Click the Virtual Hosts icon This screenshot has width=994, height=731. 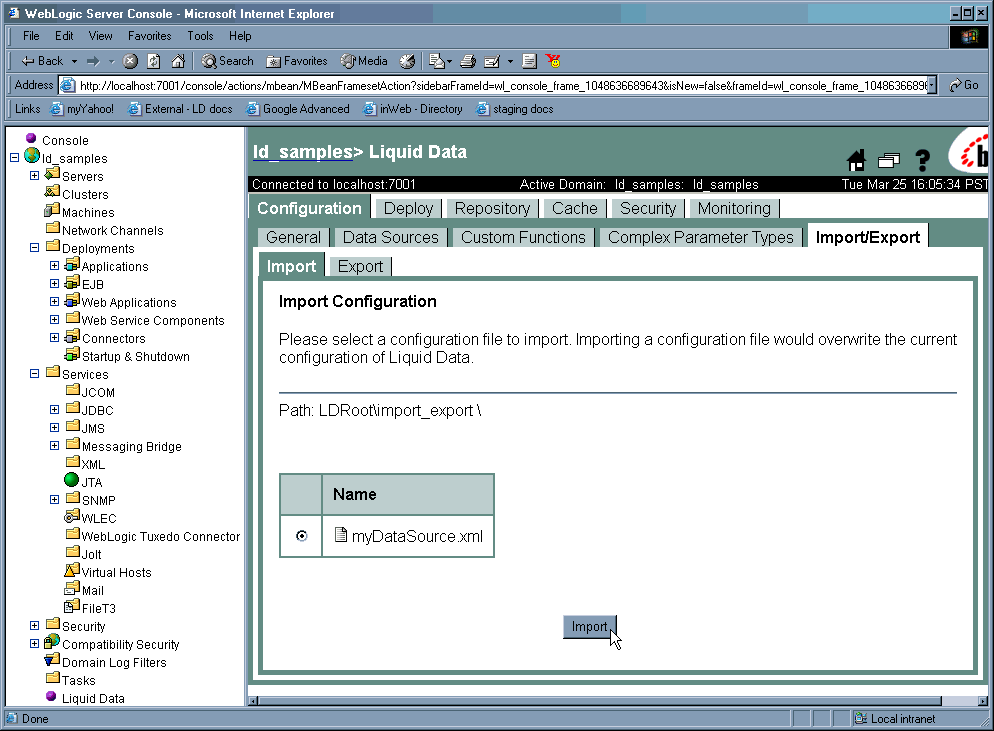(x=72, y=570)
